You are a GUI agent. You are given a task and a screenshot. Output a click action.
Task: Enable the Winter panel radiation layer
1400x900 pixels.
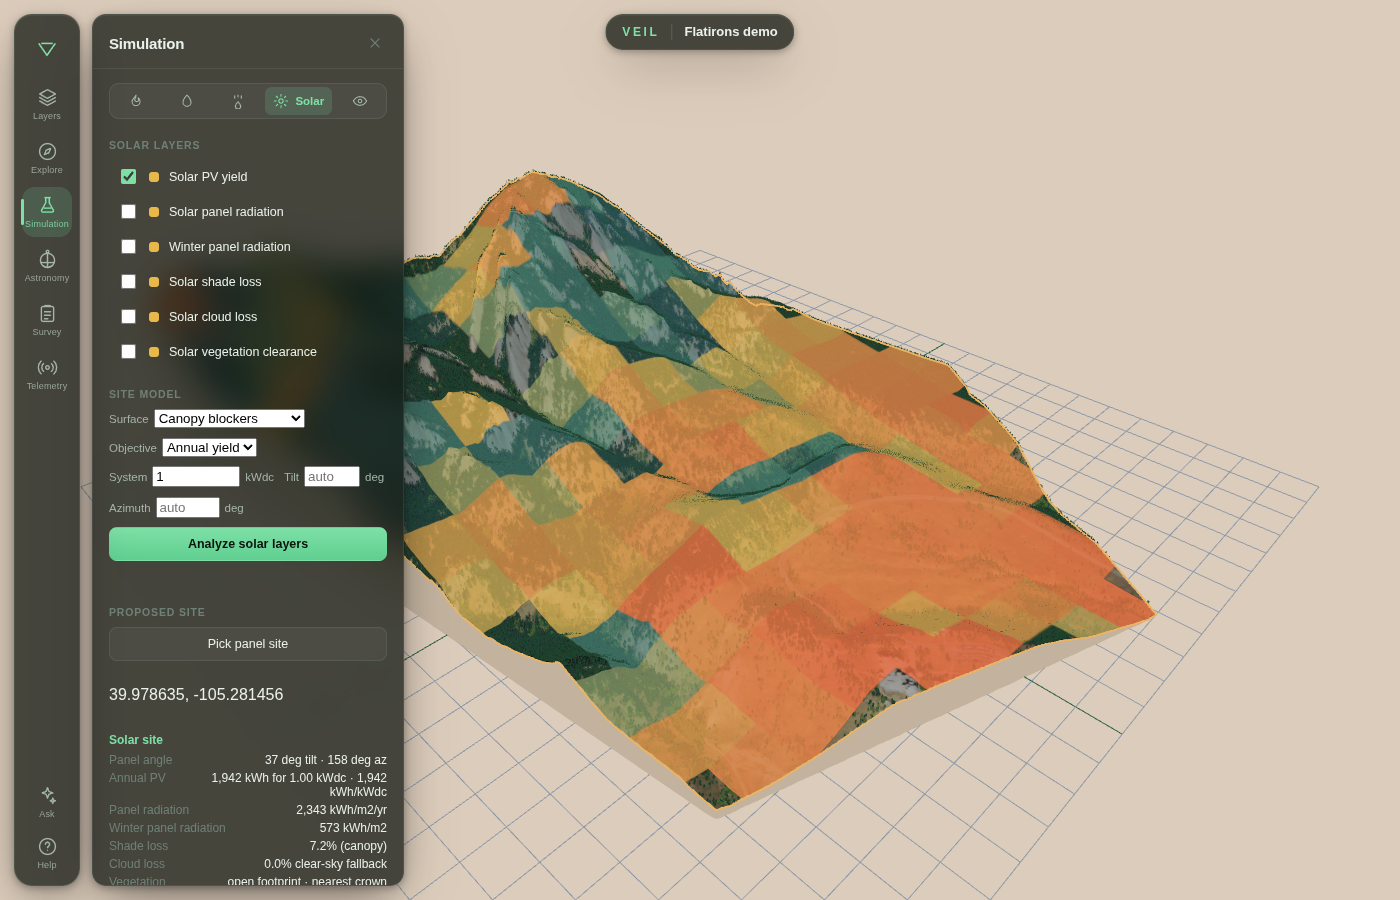pyautogui.click(x=129, y=246)
